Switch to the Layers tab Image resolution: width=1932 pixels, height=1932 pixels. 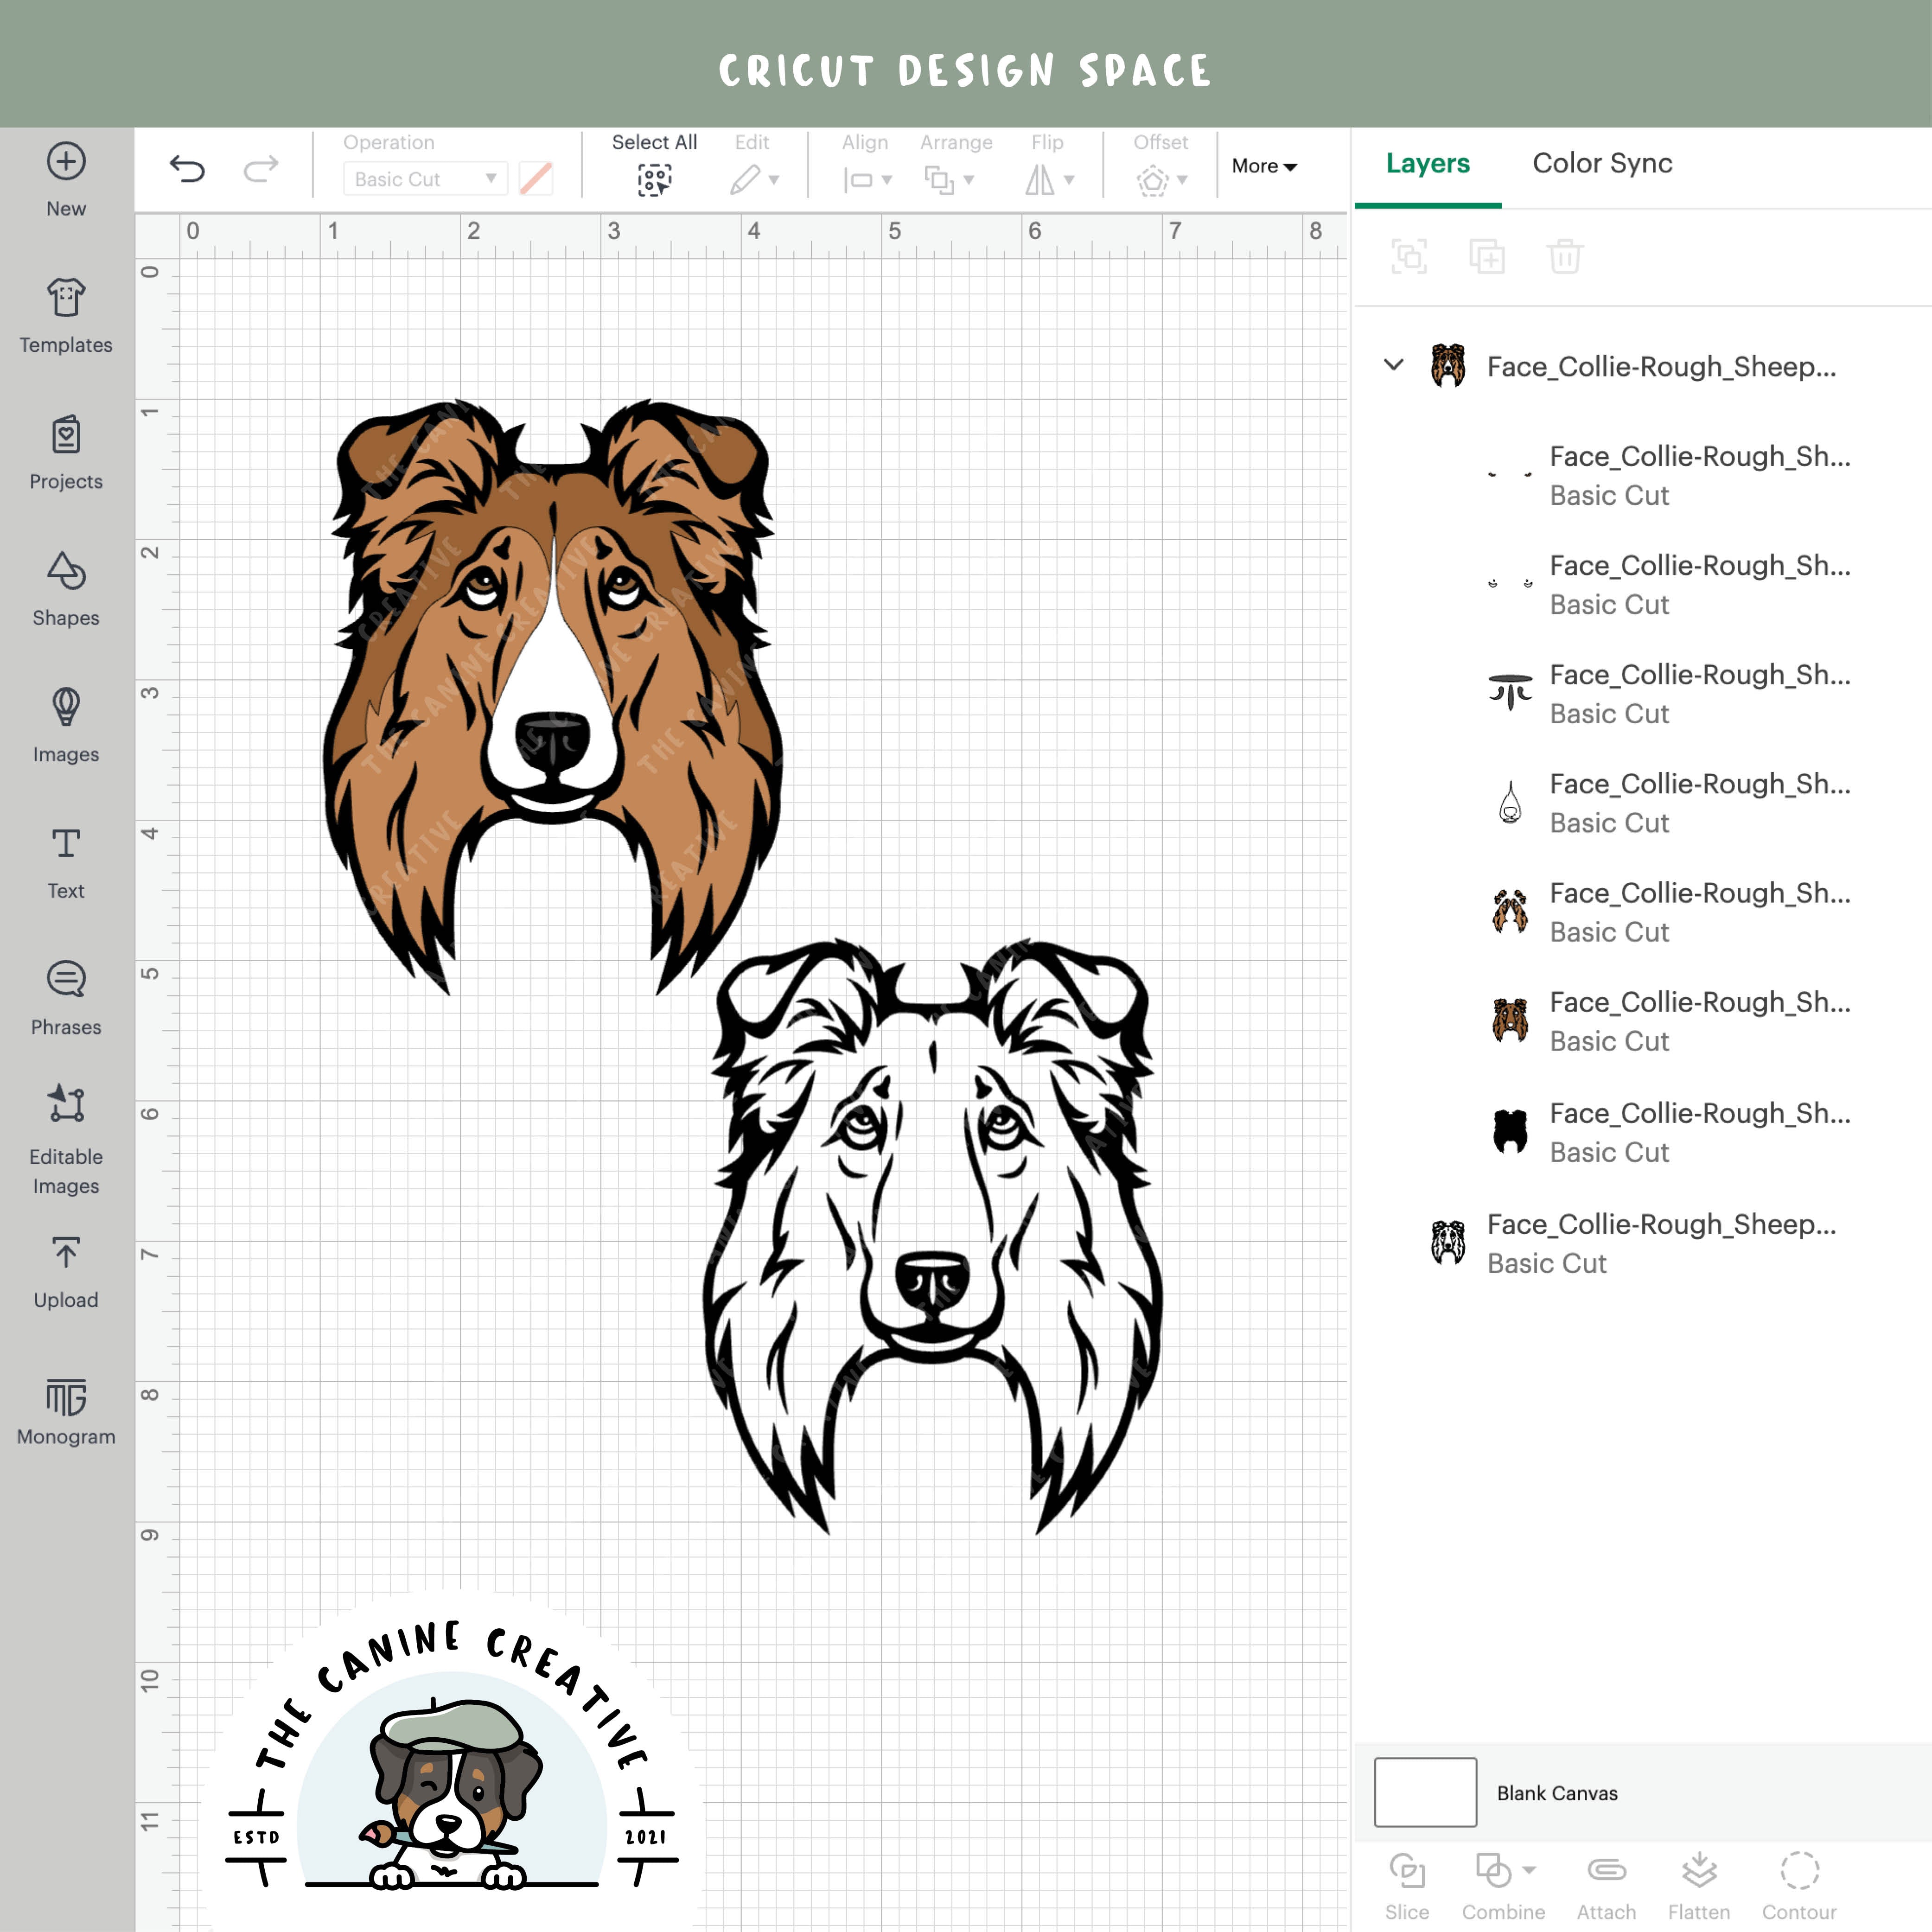coord(1427,163)
